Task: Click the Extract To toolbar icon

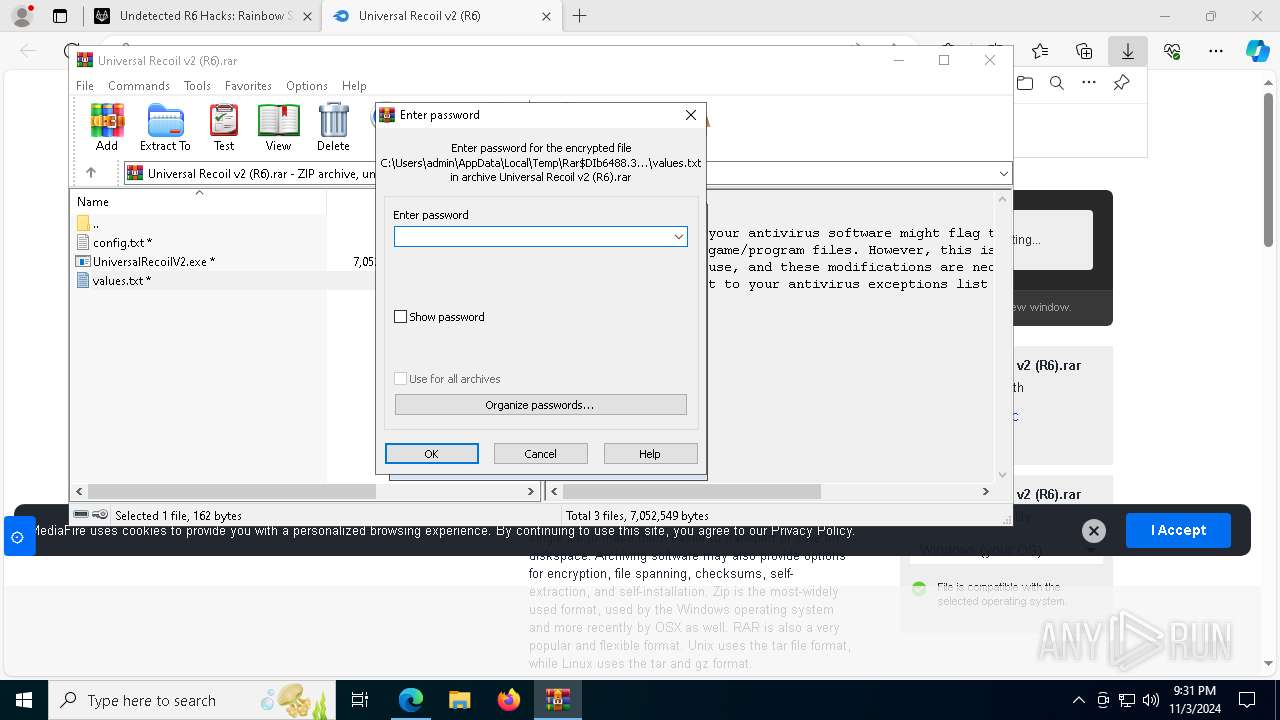Action: [165, 127]
